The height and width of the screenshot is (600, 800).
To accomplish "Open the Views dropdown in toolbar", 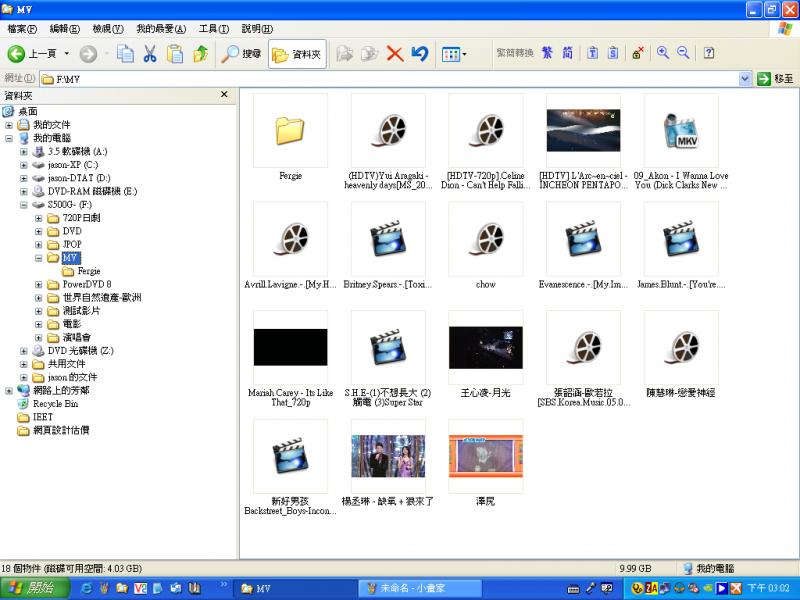I will coord(454,53).
